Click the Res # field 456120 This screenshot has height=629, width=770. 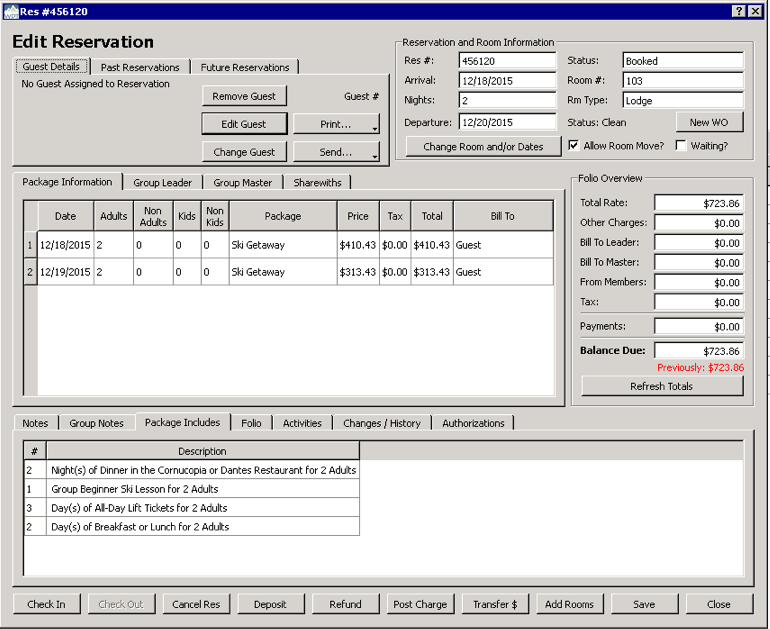point(507,61)
